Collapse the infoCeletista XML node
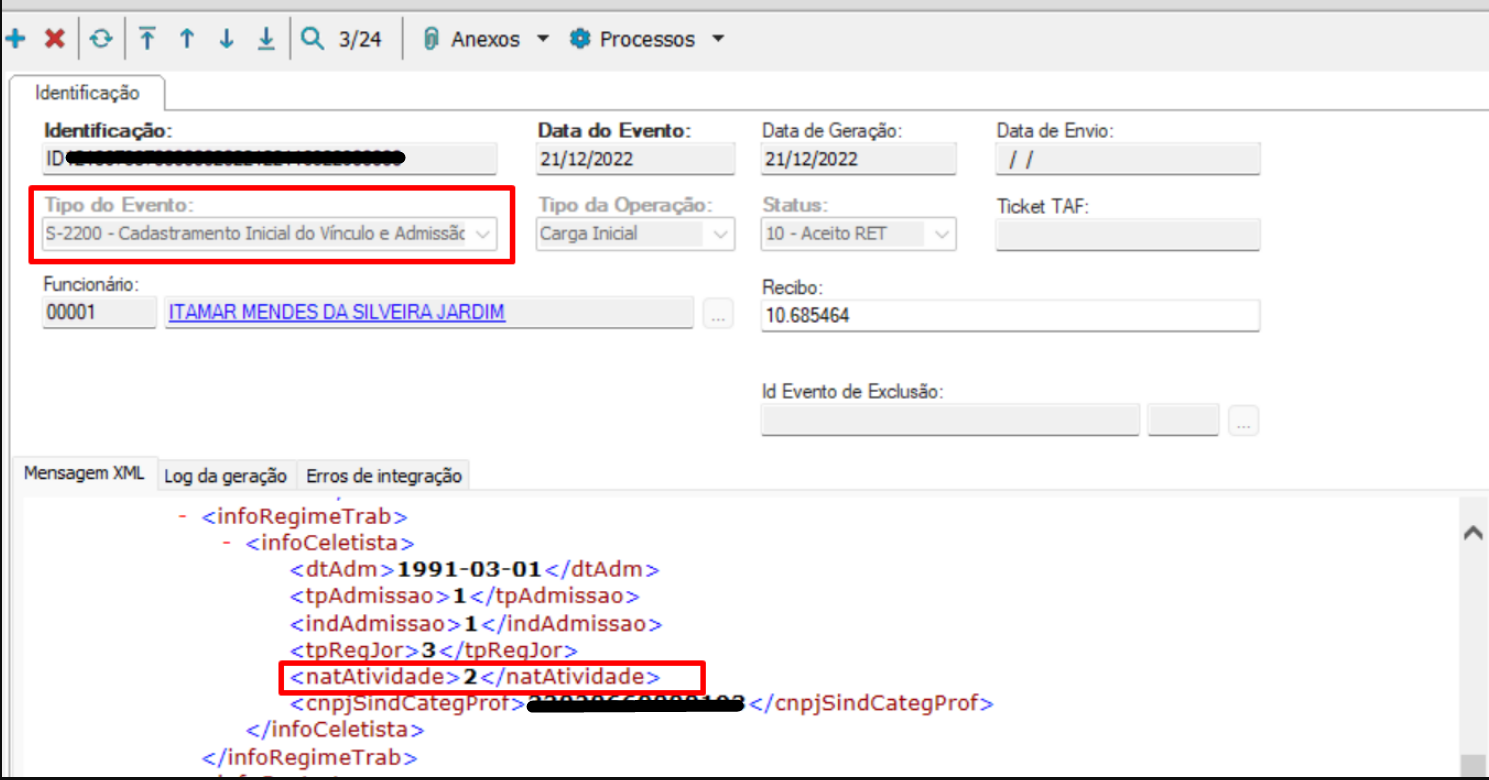1489x780 pixels. coord(227,543)
